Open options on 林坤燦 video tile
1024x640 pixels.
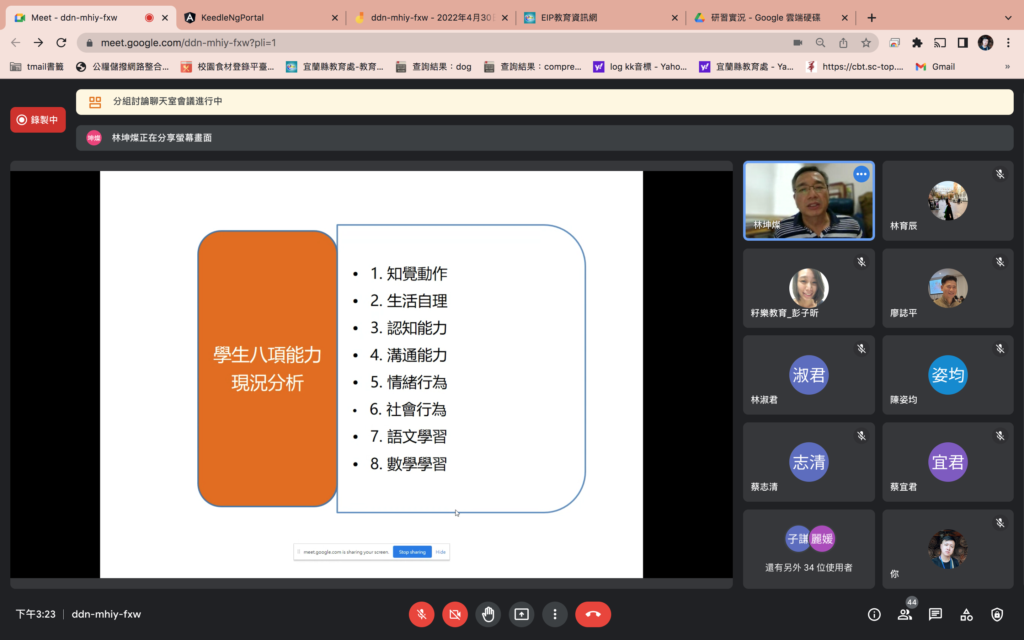tap(861, 174)
